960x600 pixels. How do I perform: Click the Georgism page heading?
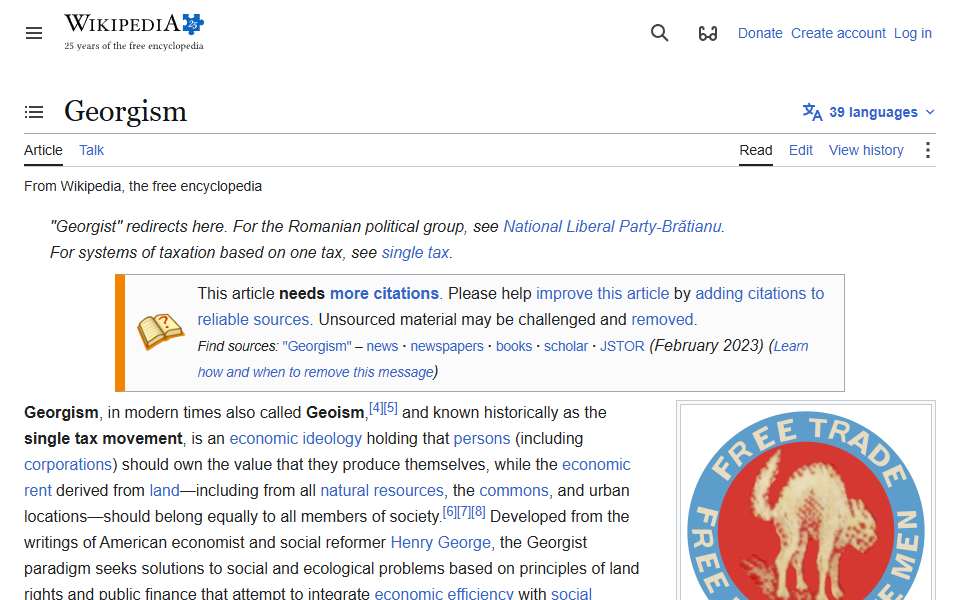(x=126, y=111)
